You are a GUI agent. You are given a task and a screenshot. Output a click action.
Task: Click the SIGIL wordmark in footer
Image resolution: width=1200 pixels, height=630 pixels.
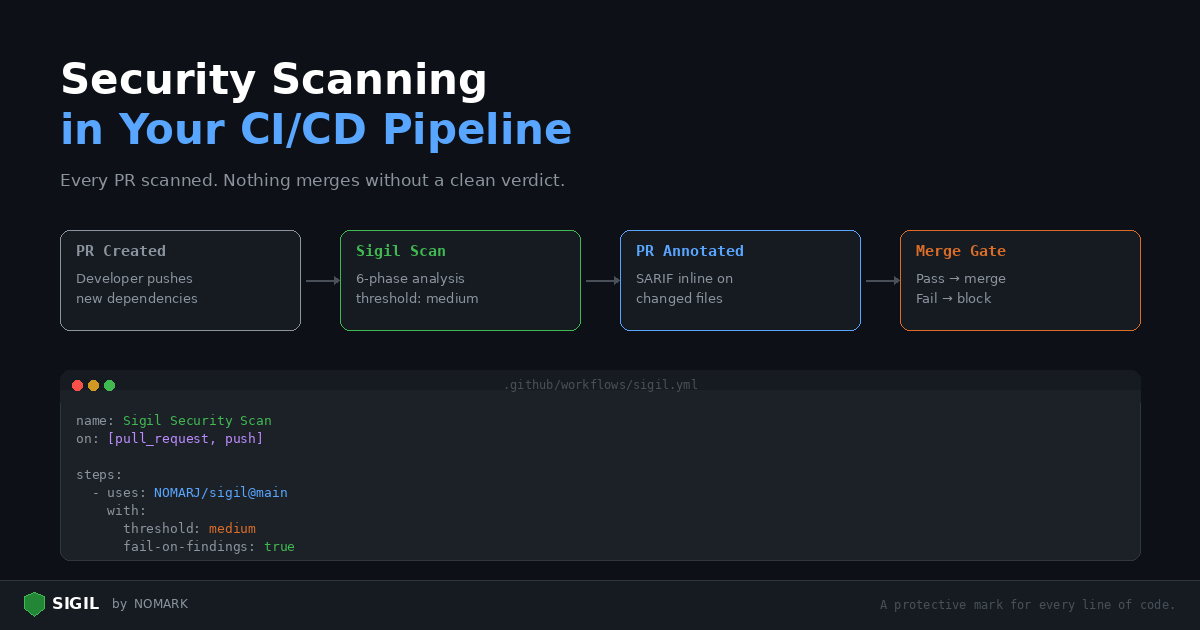[76, 604]
